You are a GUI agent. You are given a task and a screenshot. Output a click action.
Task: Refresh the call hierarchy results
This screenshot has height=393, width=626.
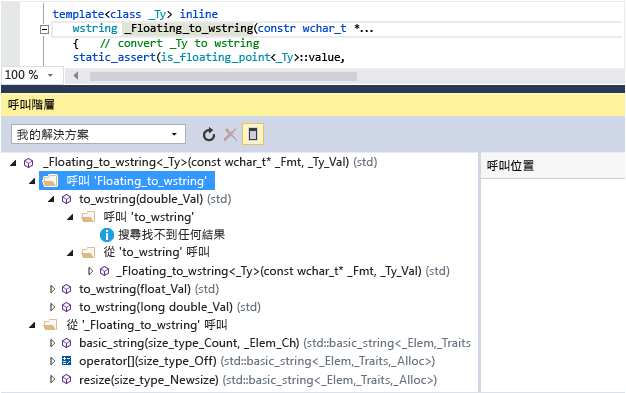(x=209, y=135)
